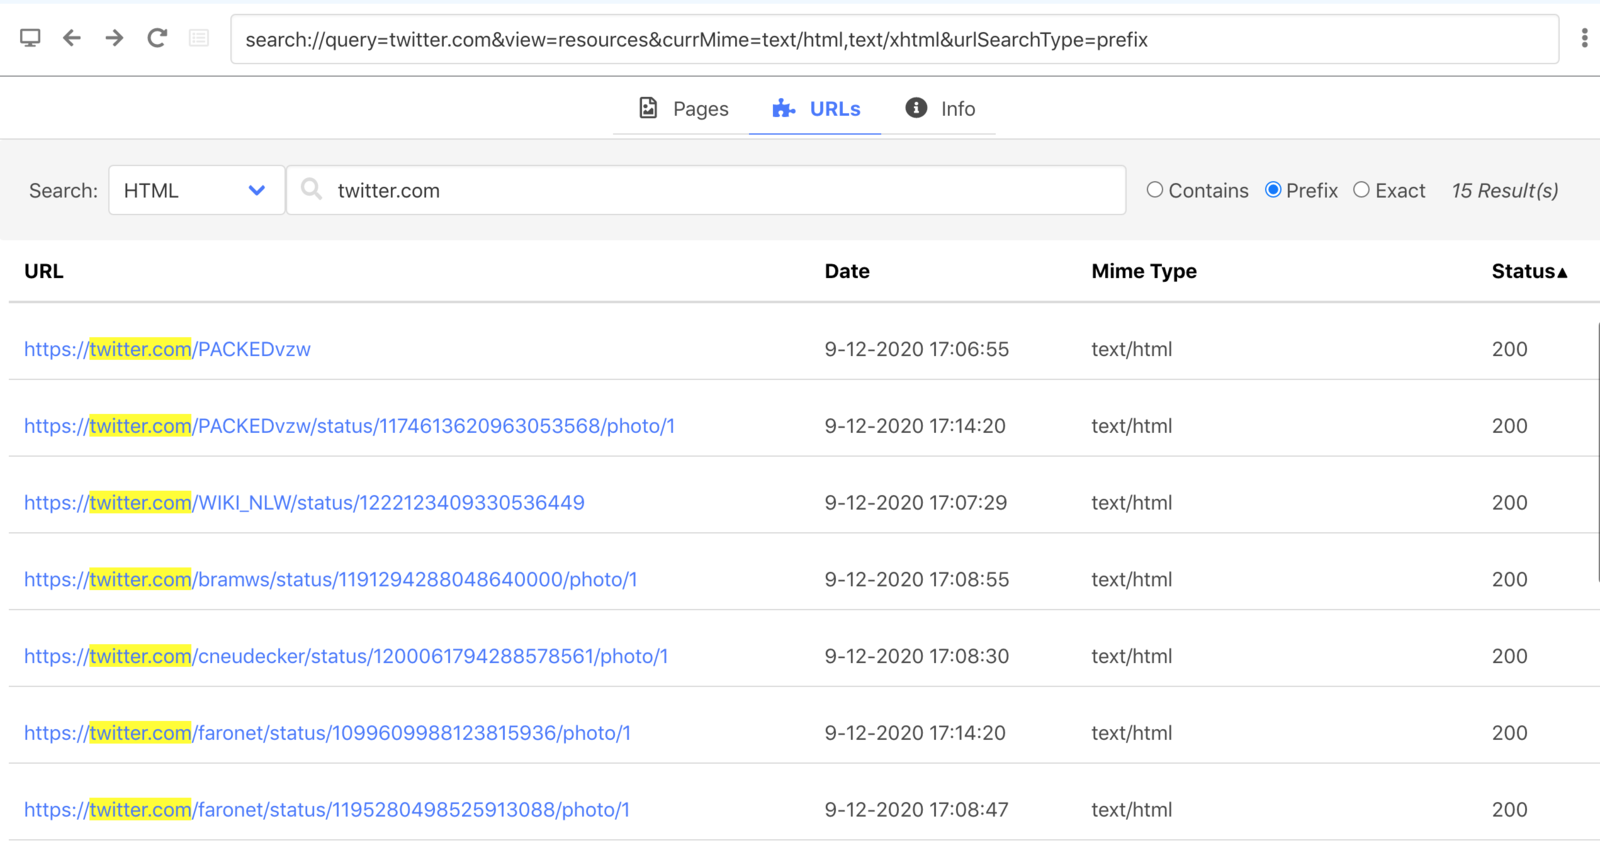Sort by the Date column header

click(x=847, y=271)
